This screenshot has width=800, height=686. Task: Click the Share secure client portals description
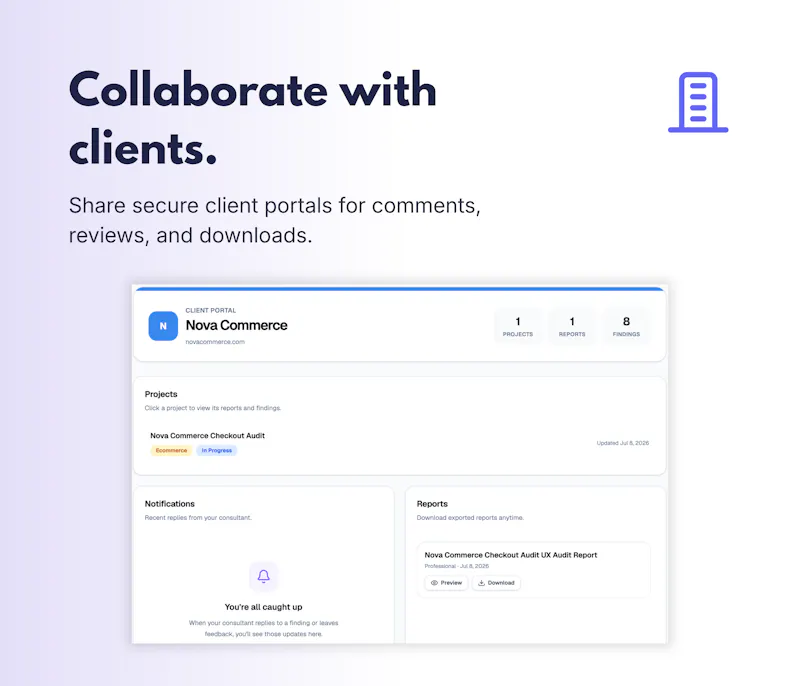[274, 220]
